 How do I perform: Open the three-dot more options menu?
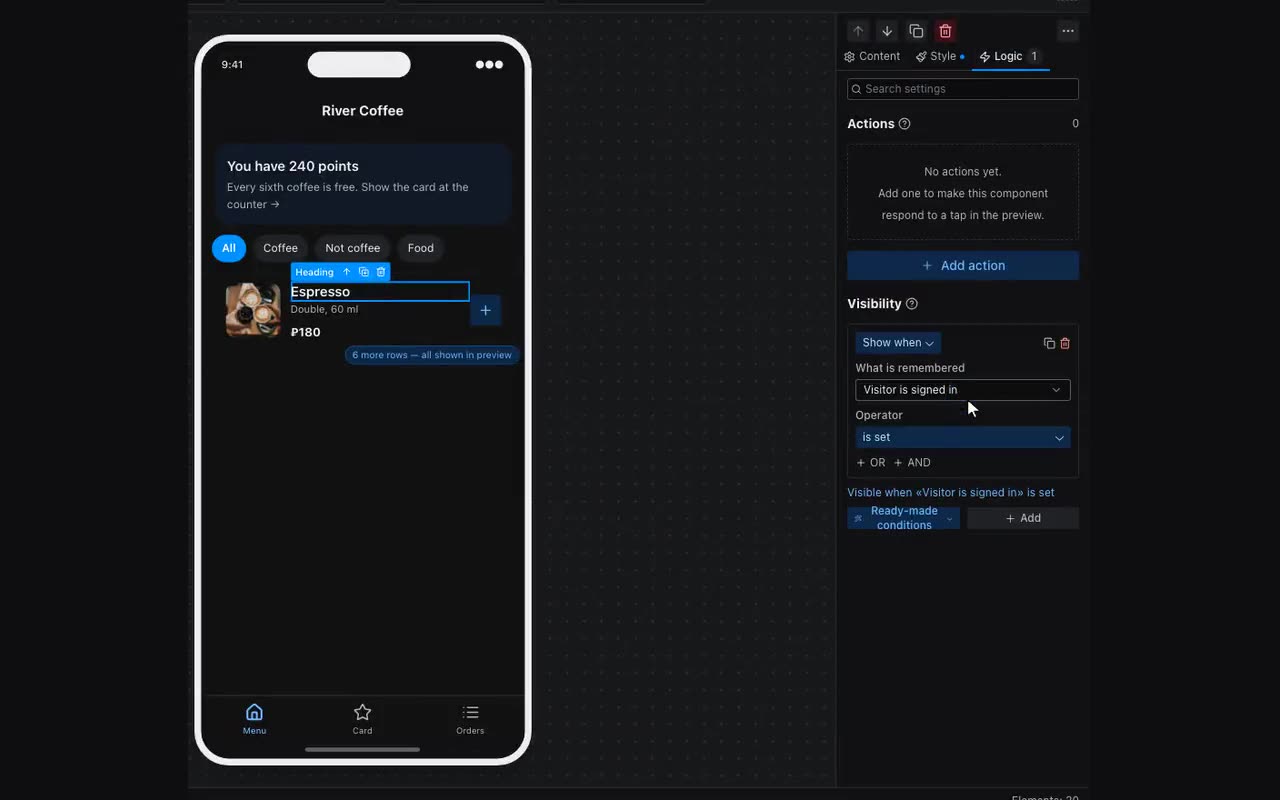pos(1068,31)
